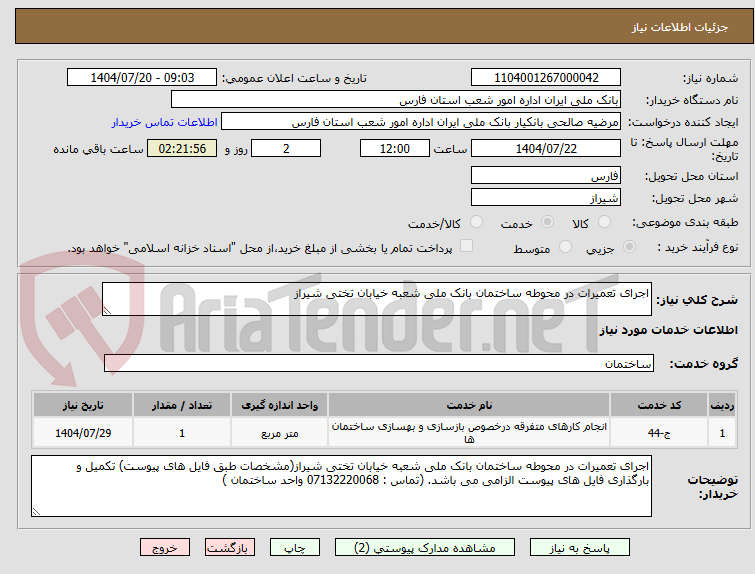Screen dimensions: 755x574
Task: Click the unit cell متر مربع
Action: pos(280,433)
